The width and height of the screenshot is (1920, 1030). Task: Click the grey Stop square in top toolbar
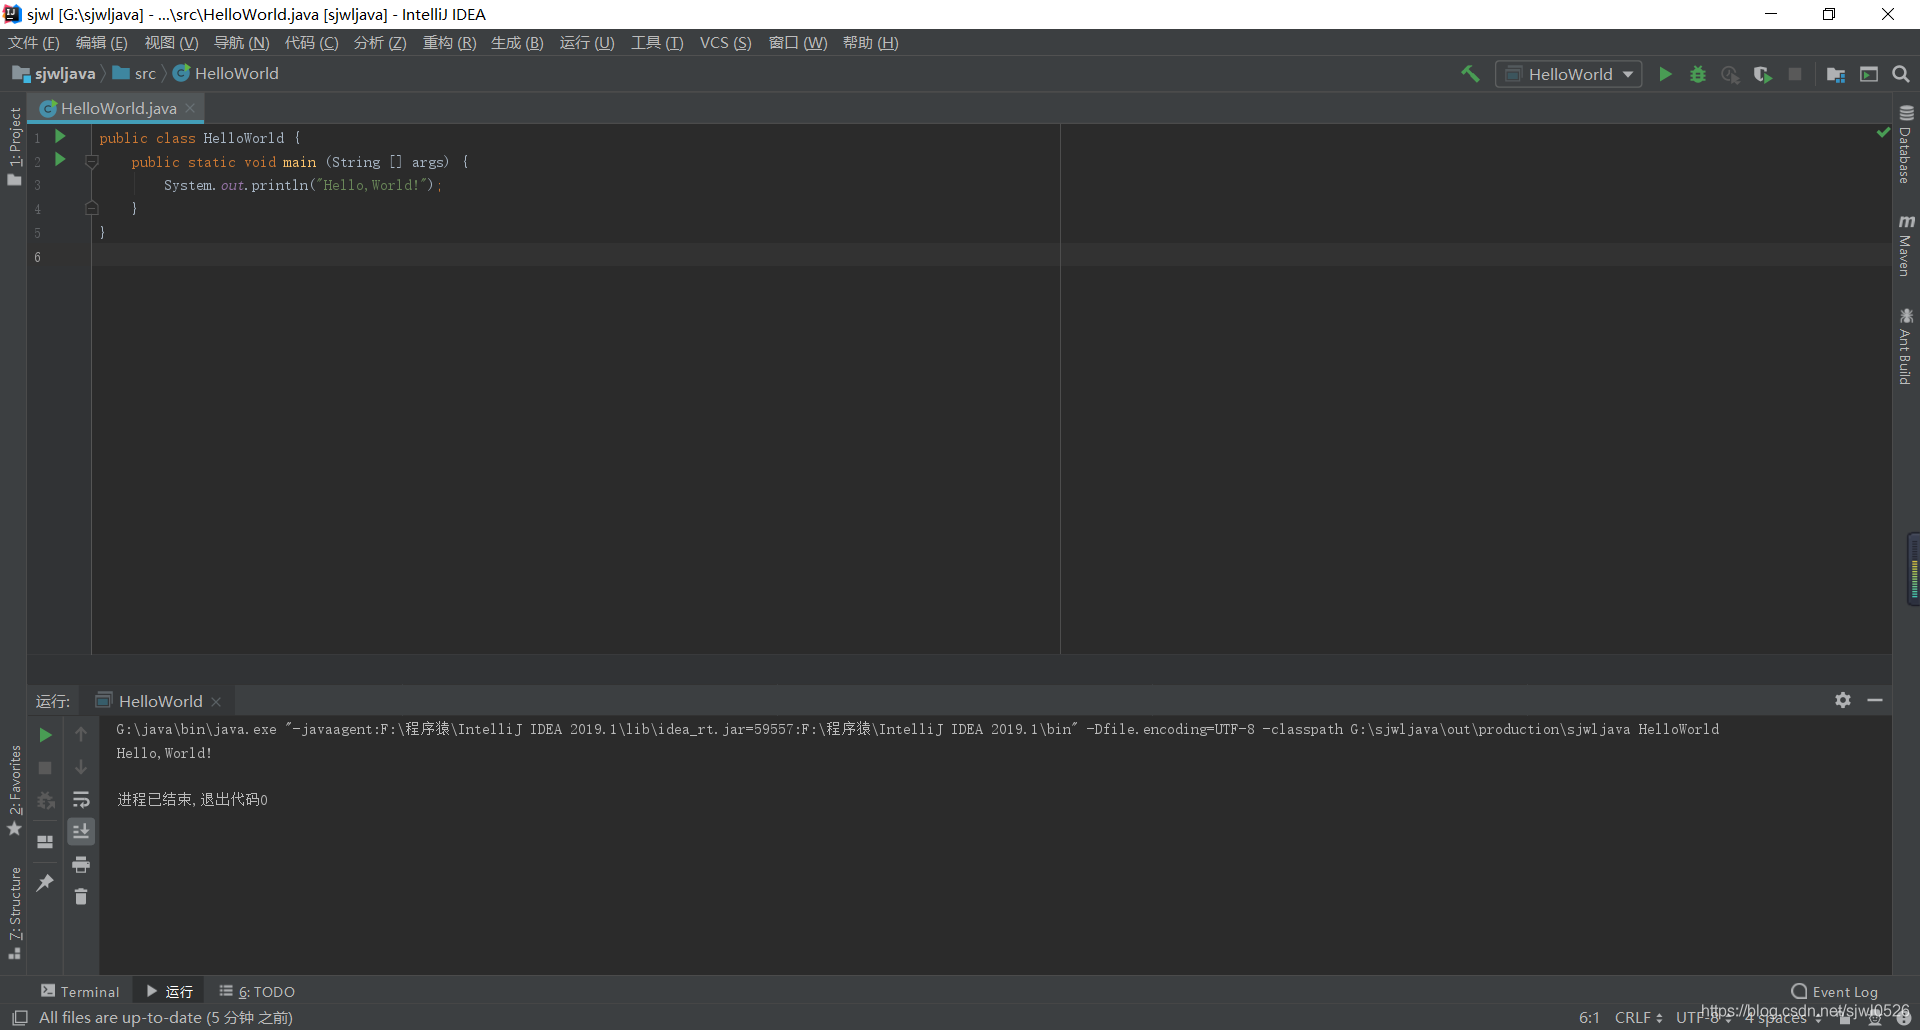pos(1795,74)
